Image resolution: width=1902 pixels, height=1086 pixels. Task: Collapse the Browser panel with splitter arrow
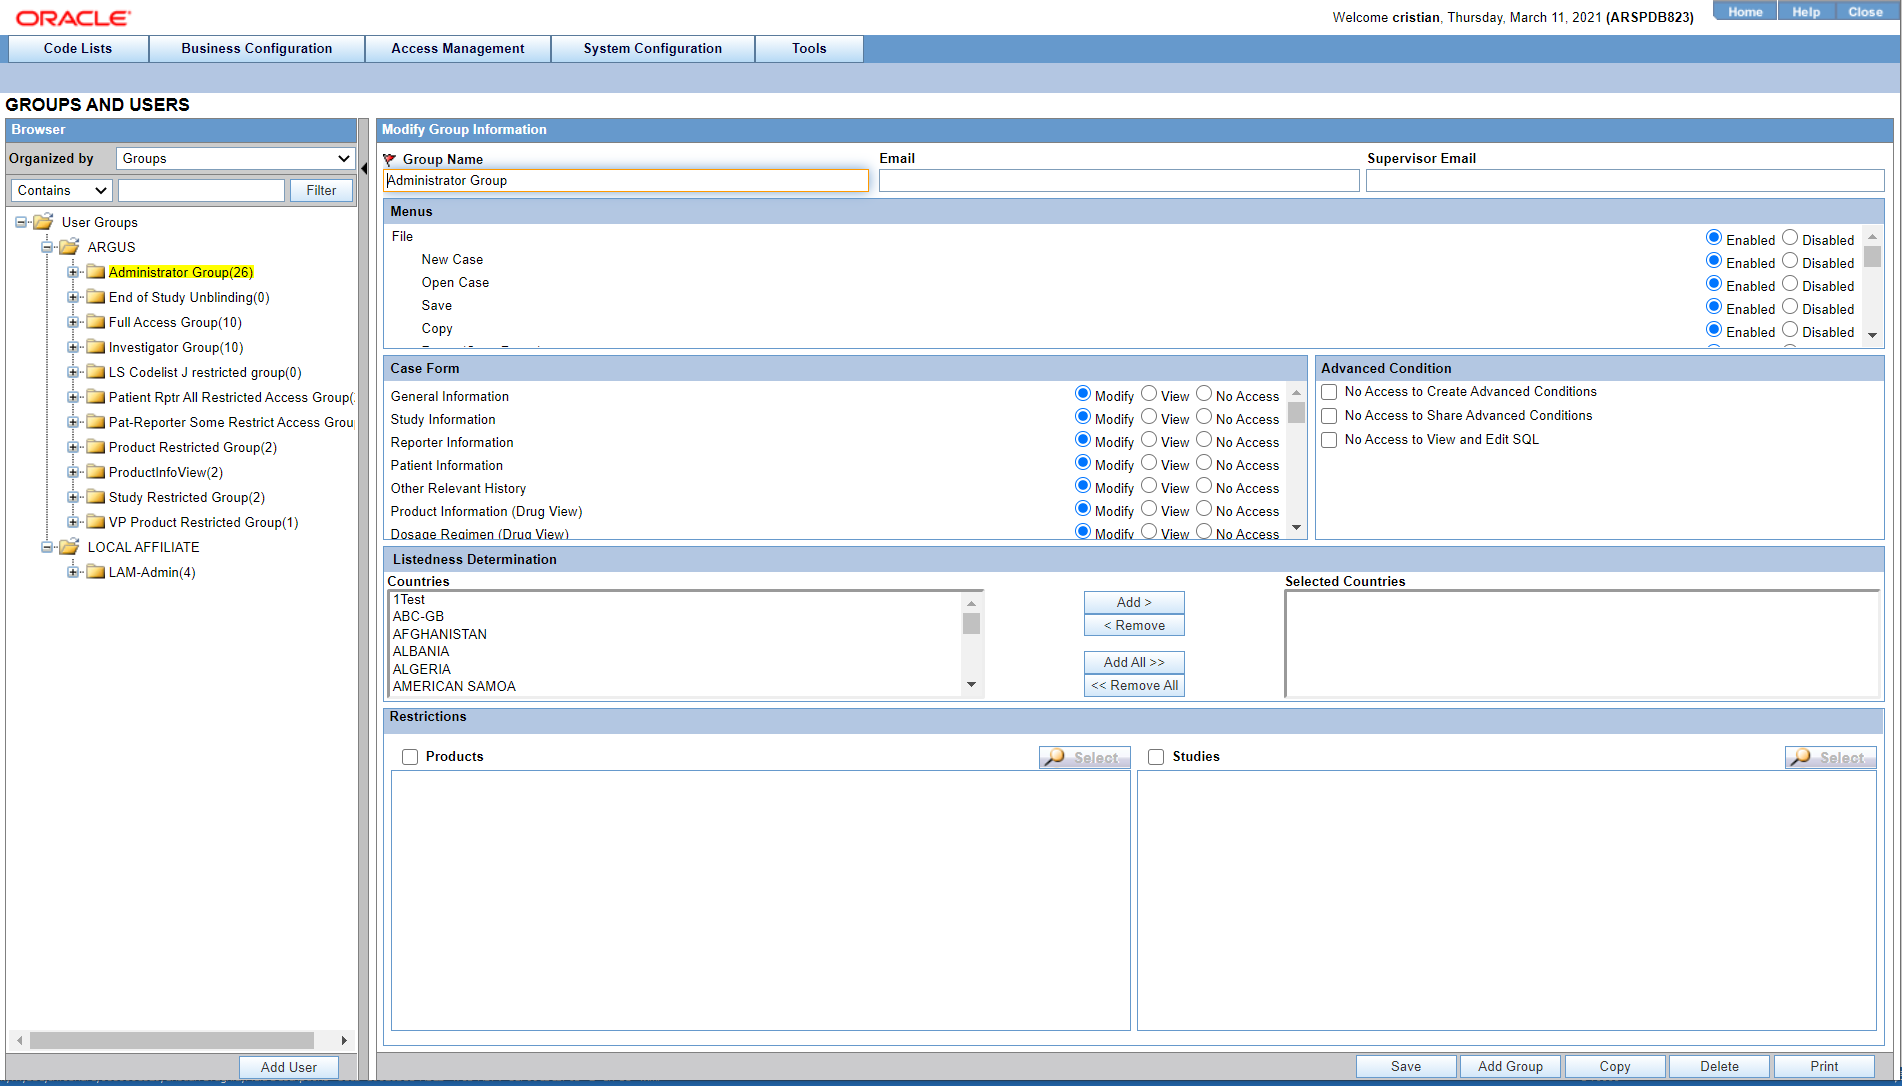point(364,168)
